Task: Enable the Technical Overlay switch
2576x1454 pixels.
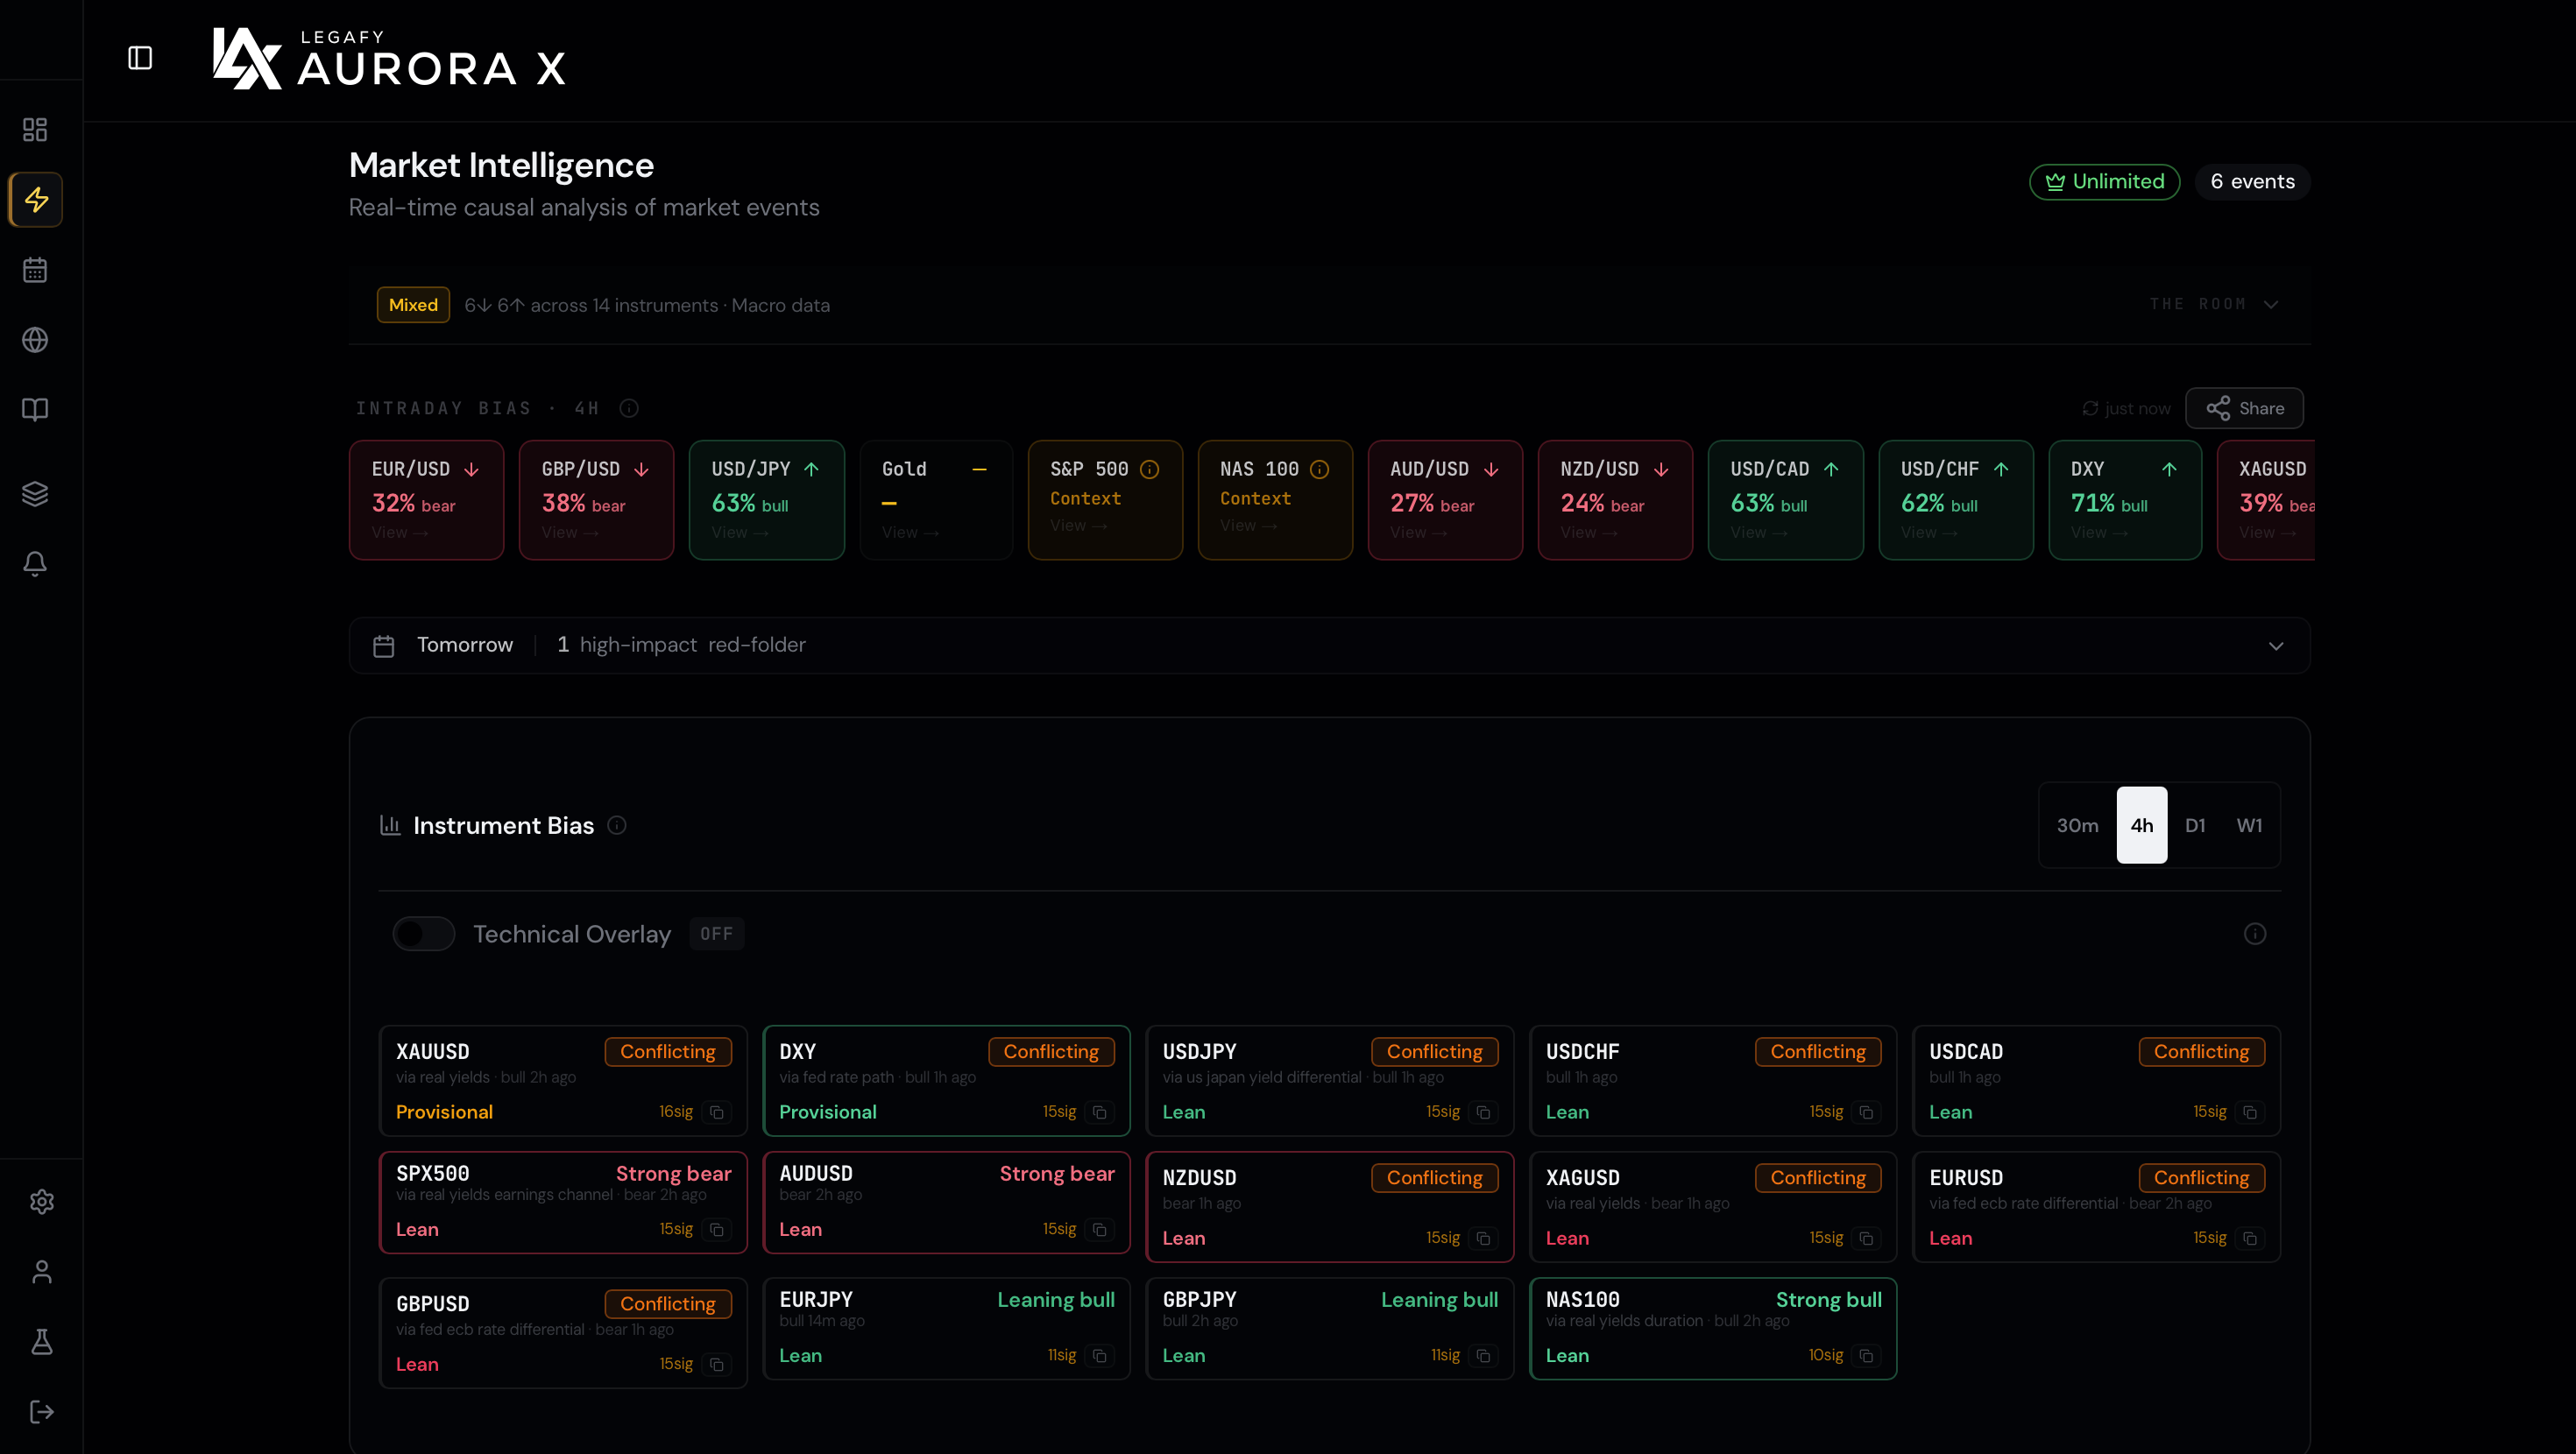Action: point(424,934)
